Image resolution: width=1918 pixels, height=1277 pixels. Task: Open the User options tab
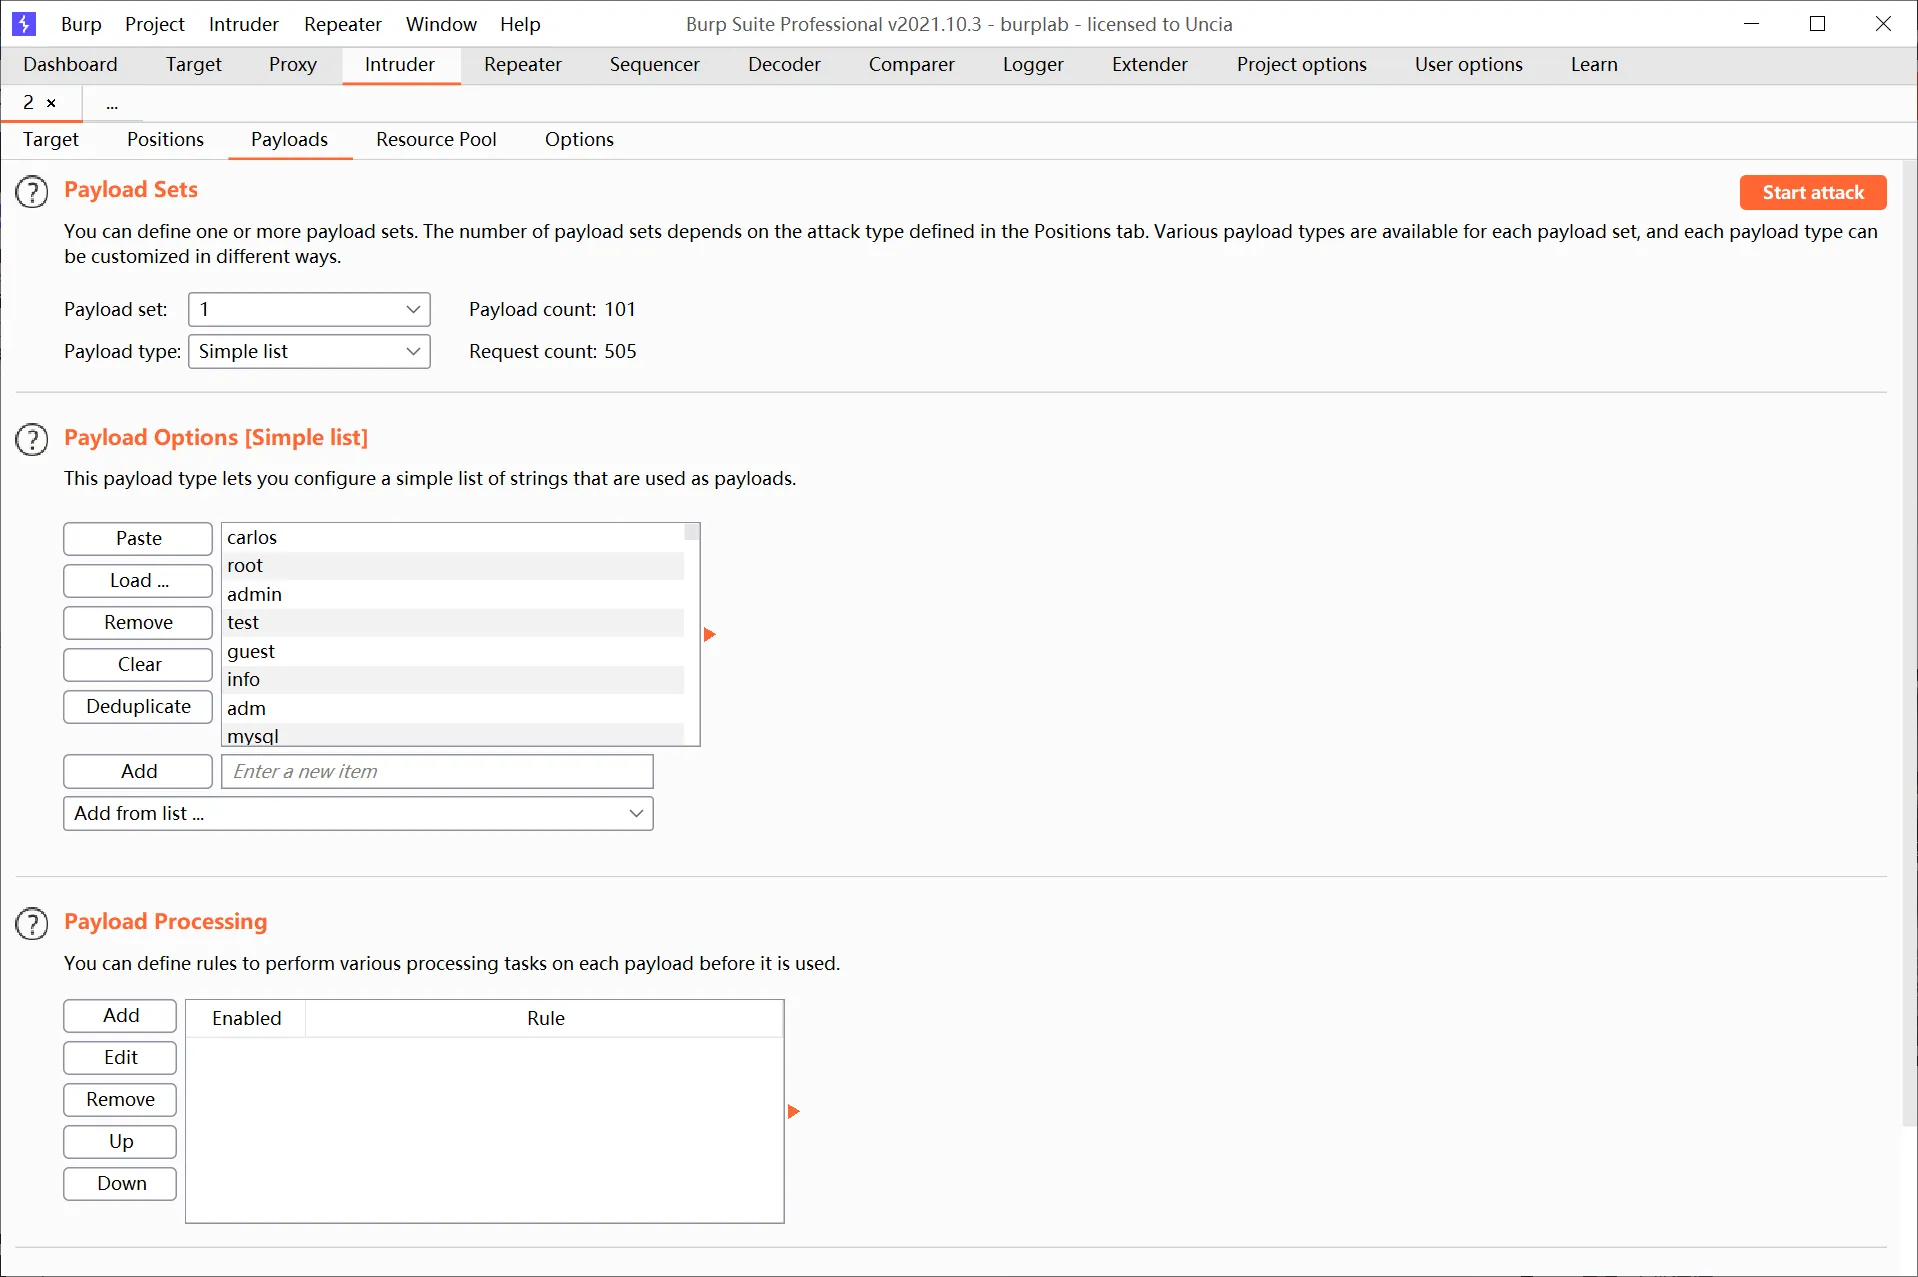coord(1468,64)
